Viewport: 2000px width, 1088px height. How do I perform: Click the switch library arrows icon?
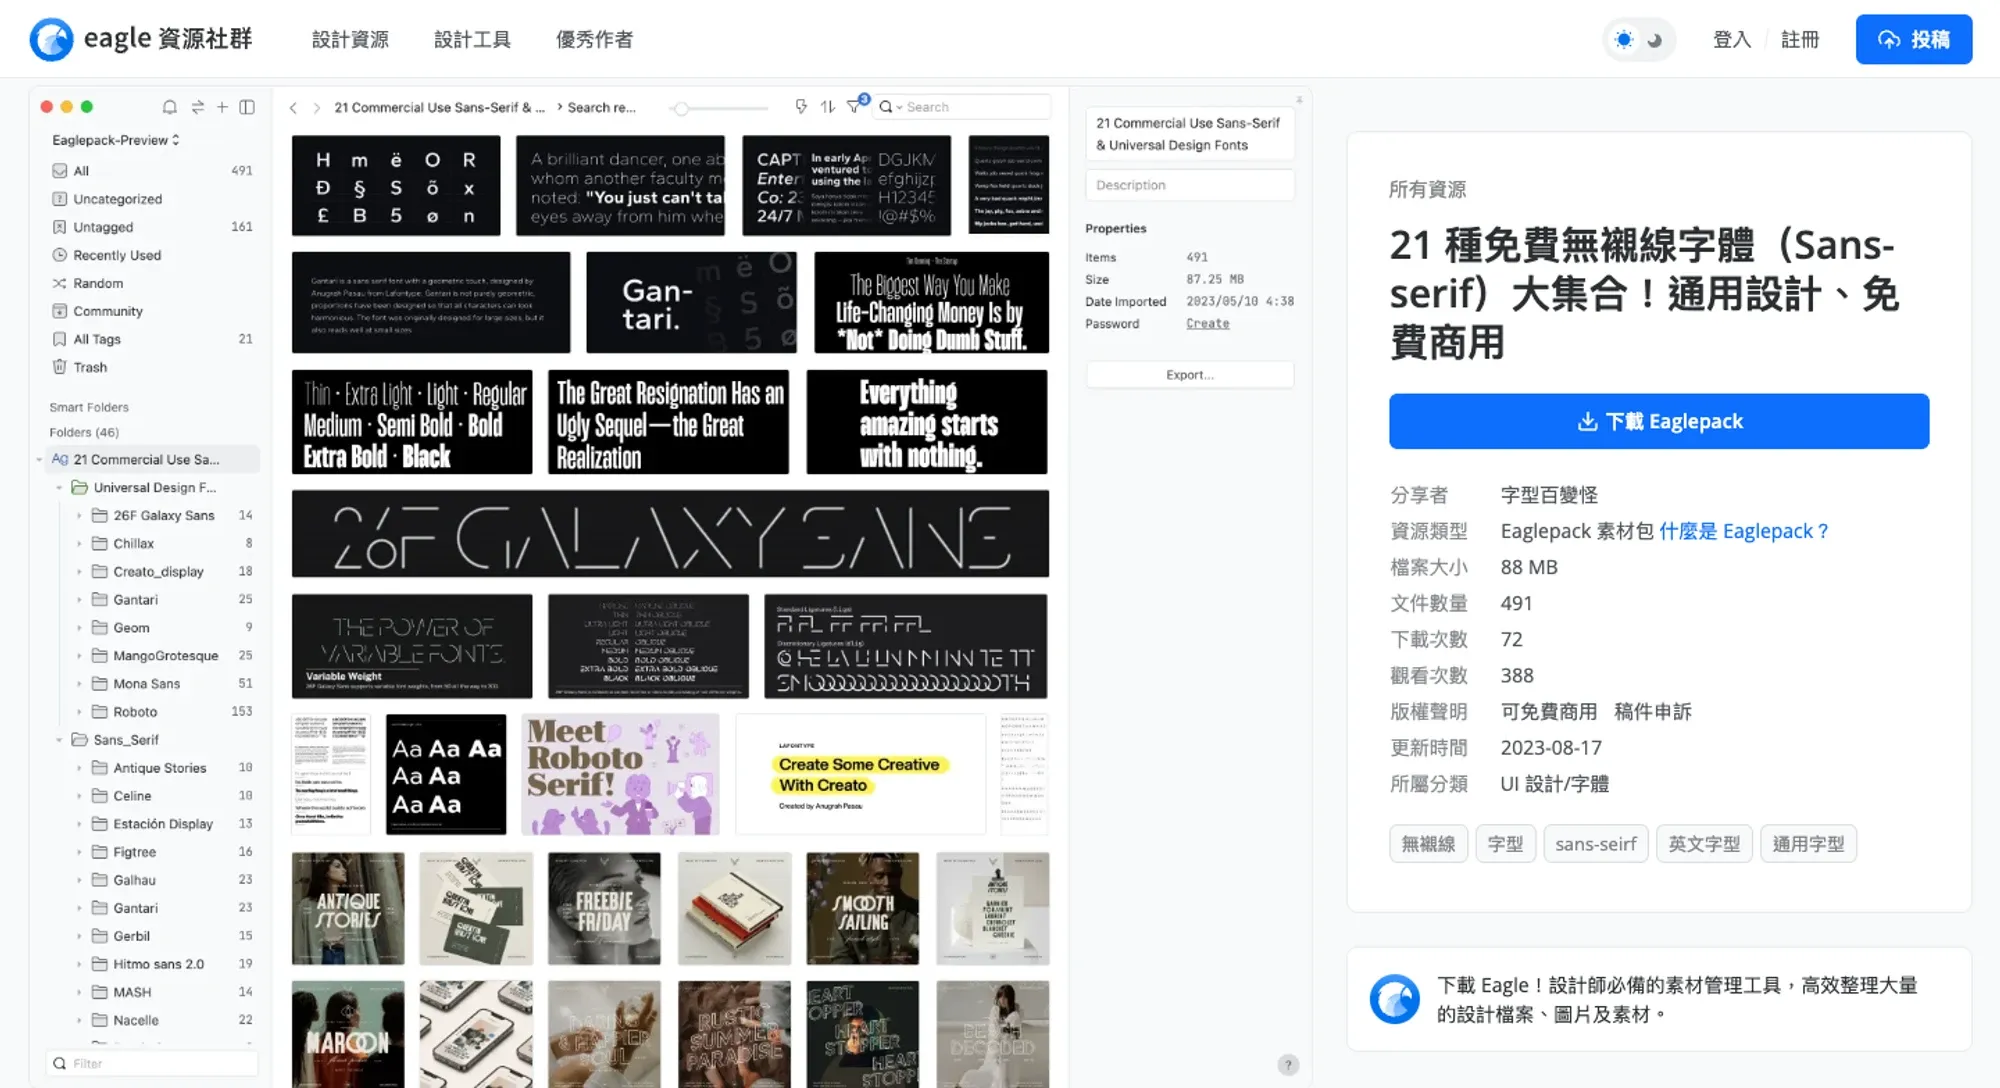pyautogui.click(x=197, y=107)
